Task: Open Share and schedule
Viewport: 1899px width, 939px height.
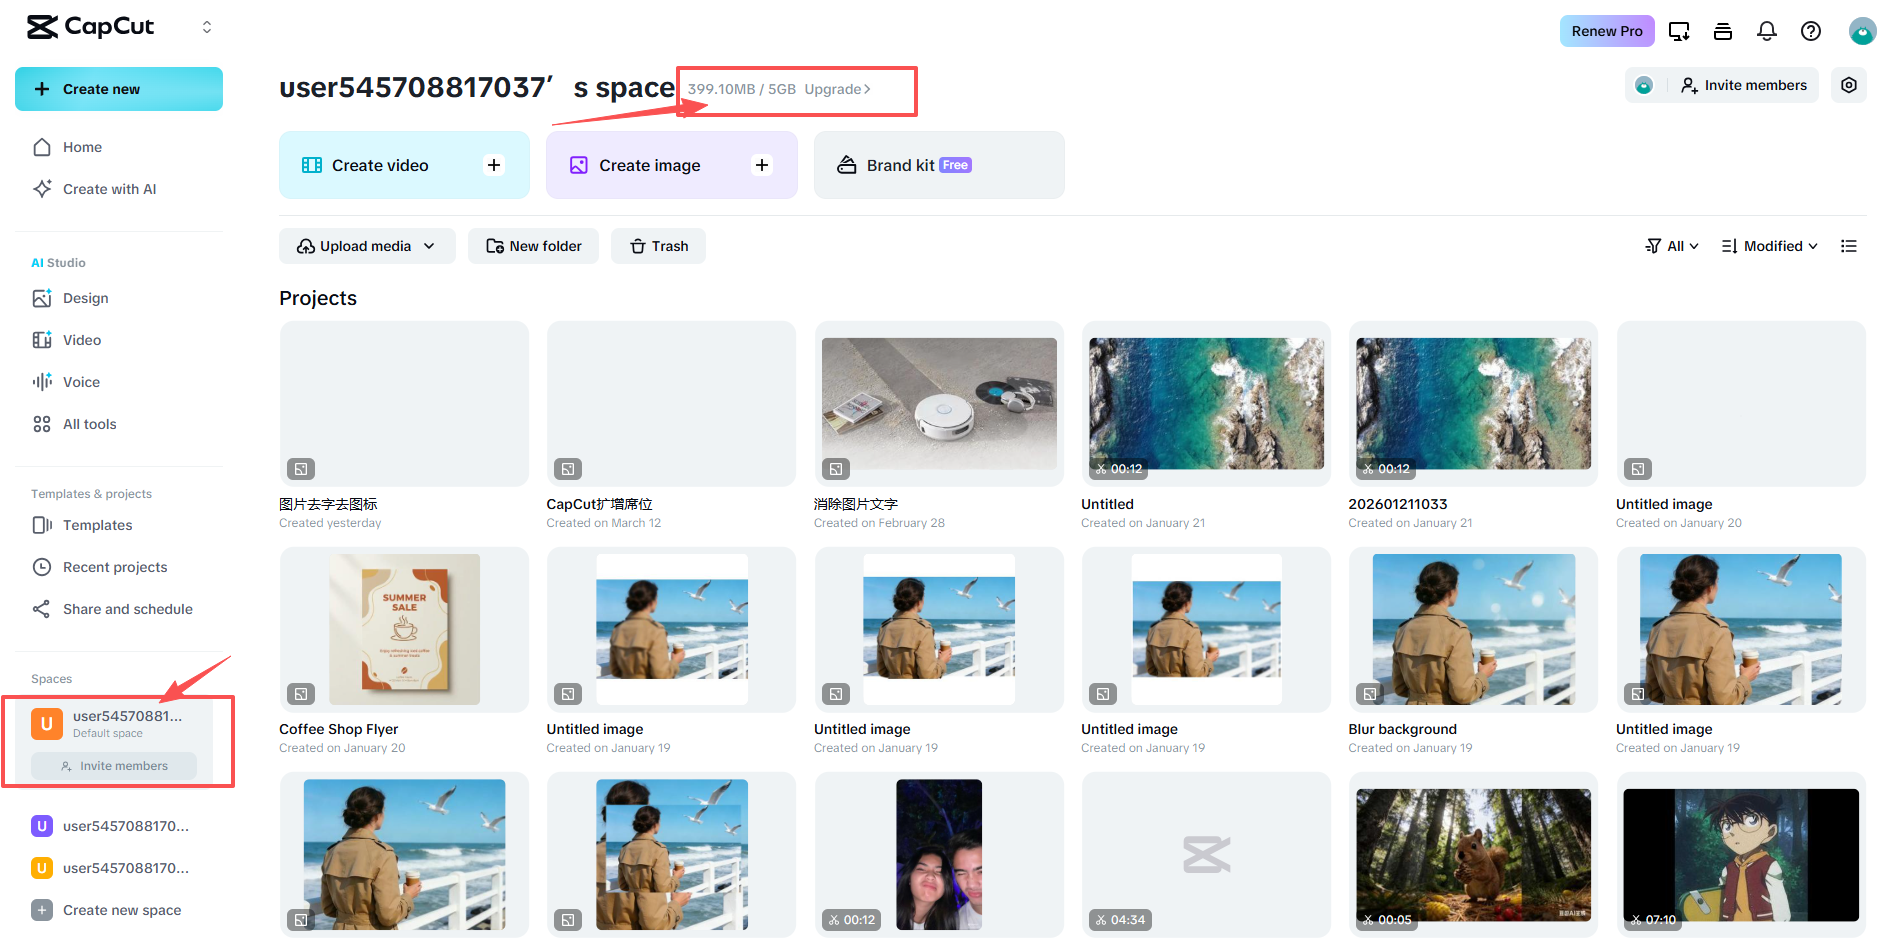Action: point(127,609)
